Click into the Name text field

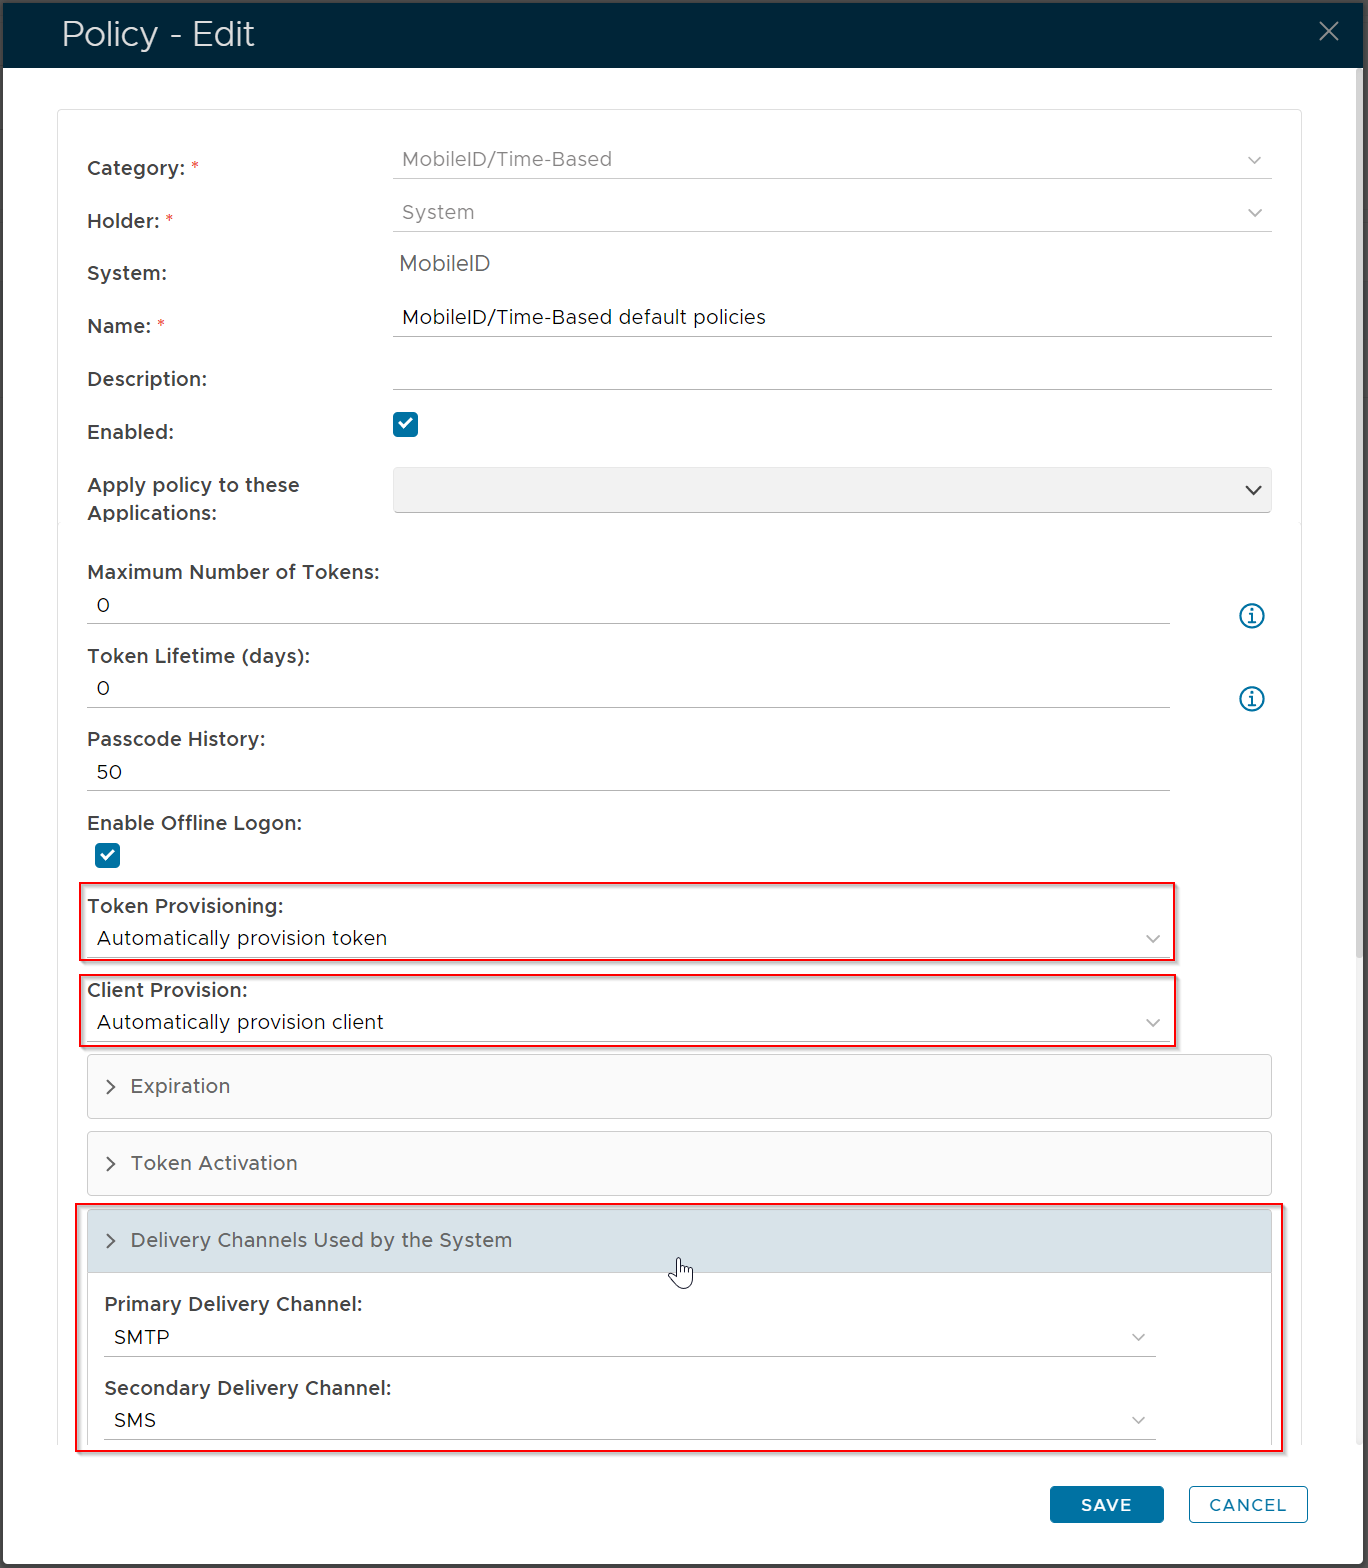click(831, 318)
